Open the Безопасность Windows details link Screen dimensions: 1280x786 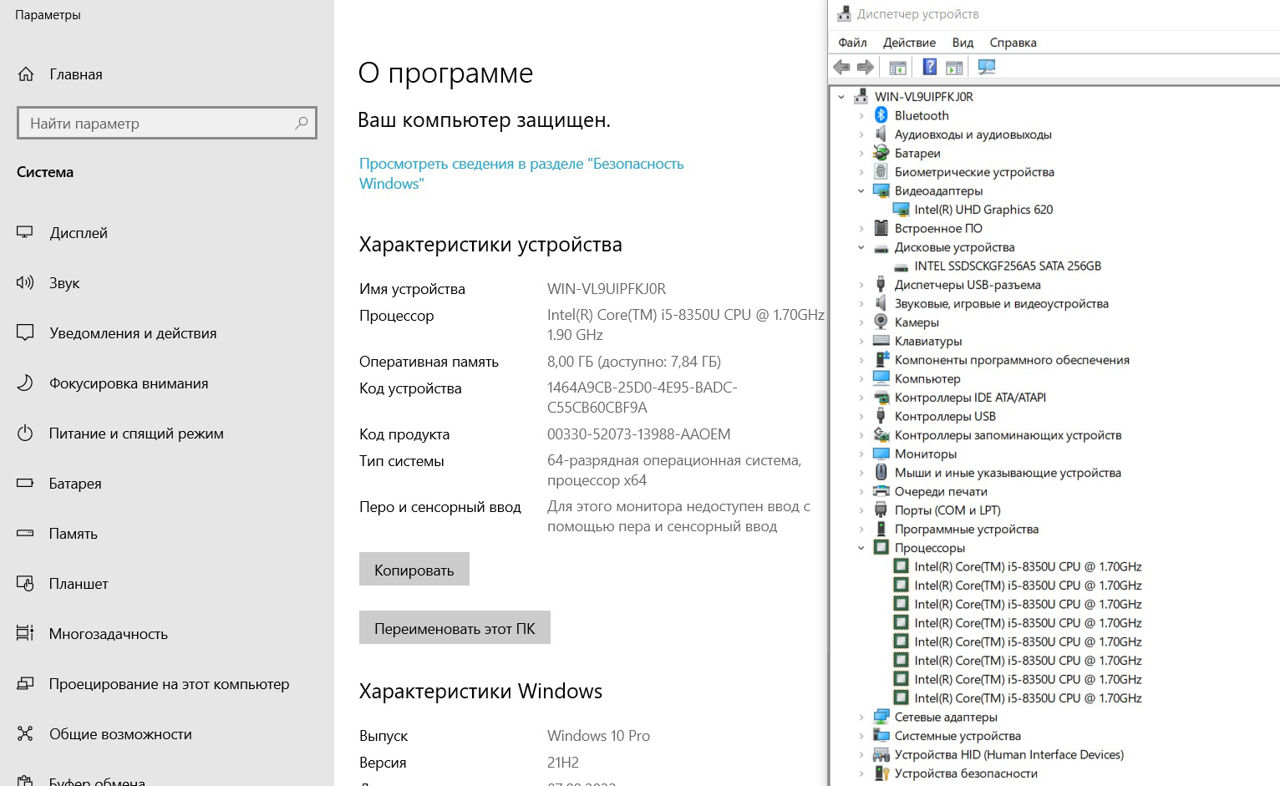pos(521,173)
